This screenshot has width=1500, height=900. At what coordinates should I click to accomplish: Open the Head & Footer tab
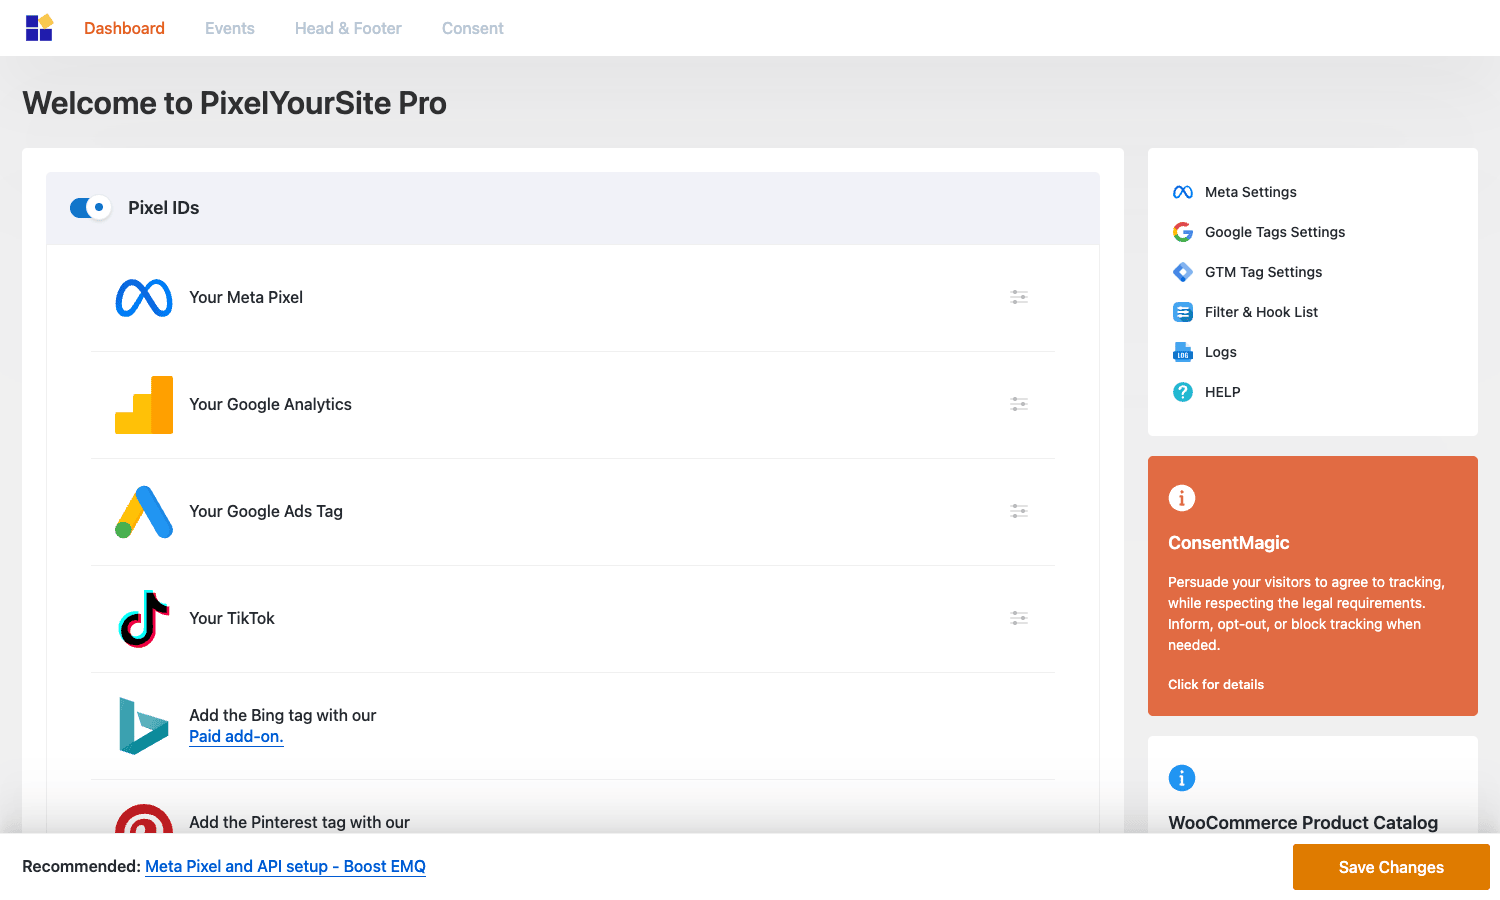[348, 28]
